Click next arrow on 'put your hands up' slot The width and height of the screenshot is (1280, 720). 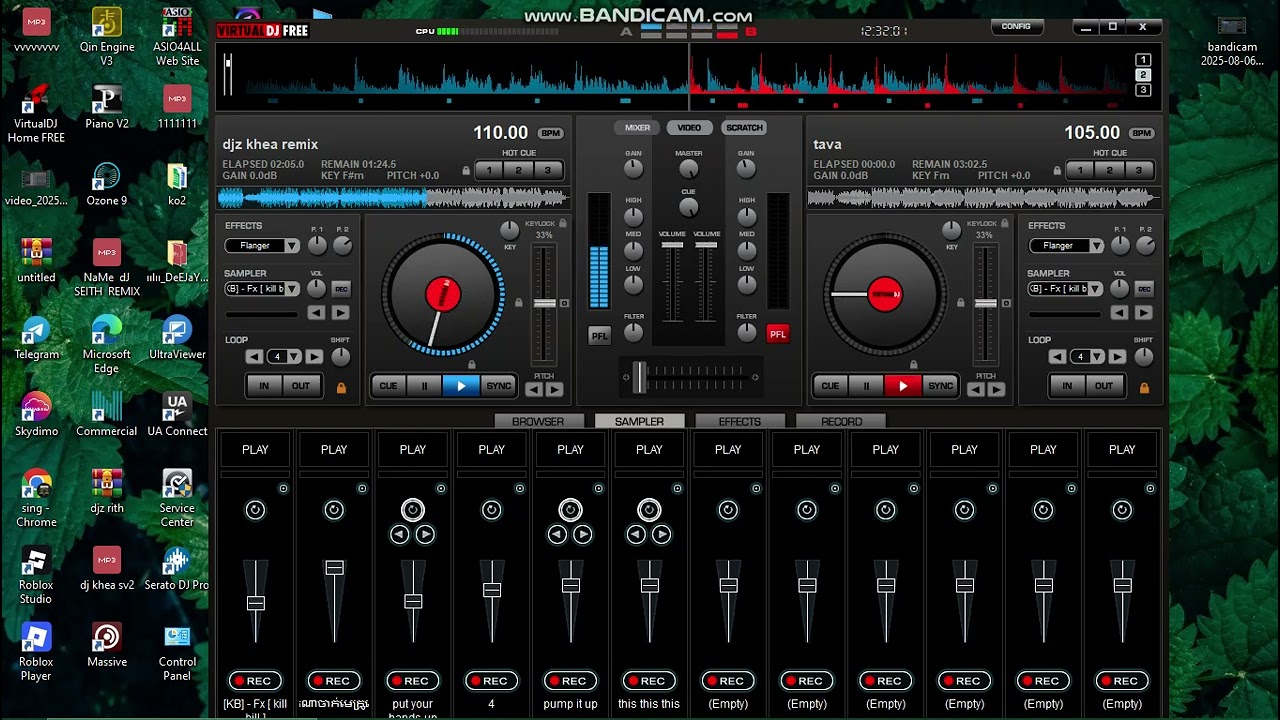click(x=425, y=535)
